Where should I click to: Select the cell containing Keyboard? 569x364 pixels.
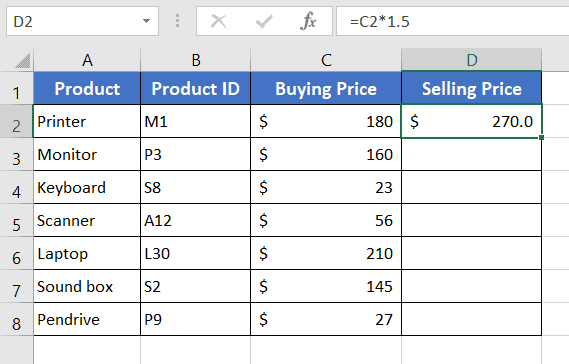[x=87, y=187]
